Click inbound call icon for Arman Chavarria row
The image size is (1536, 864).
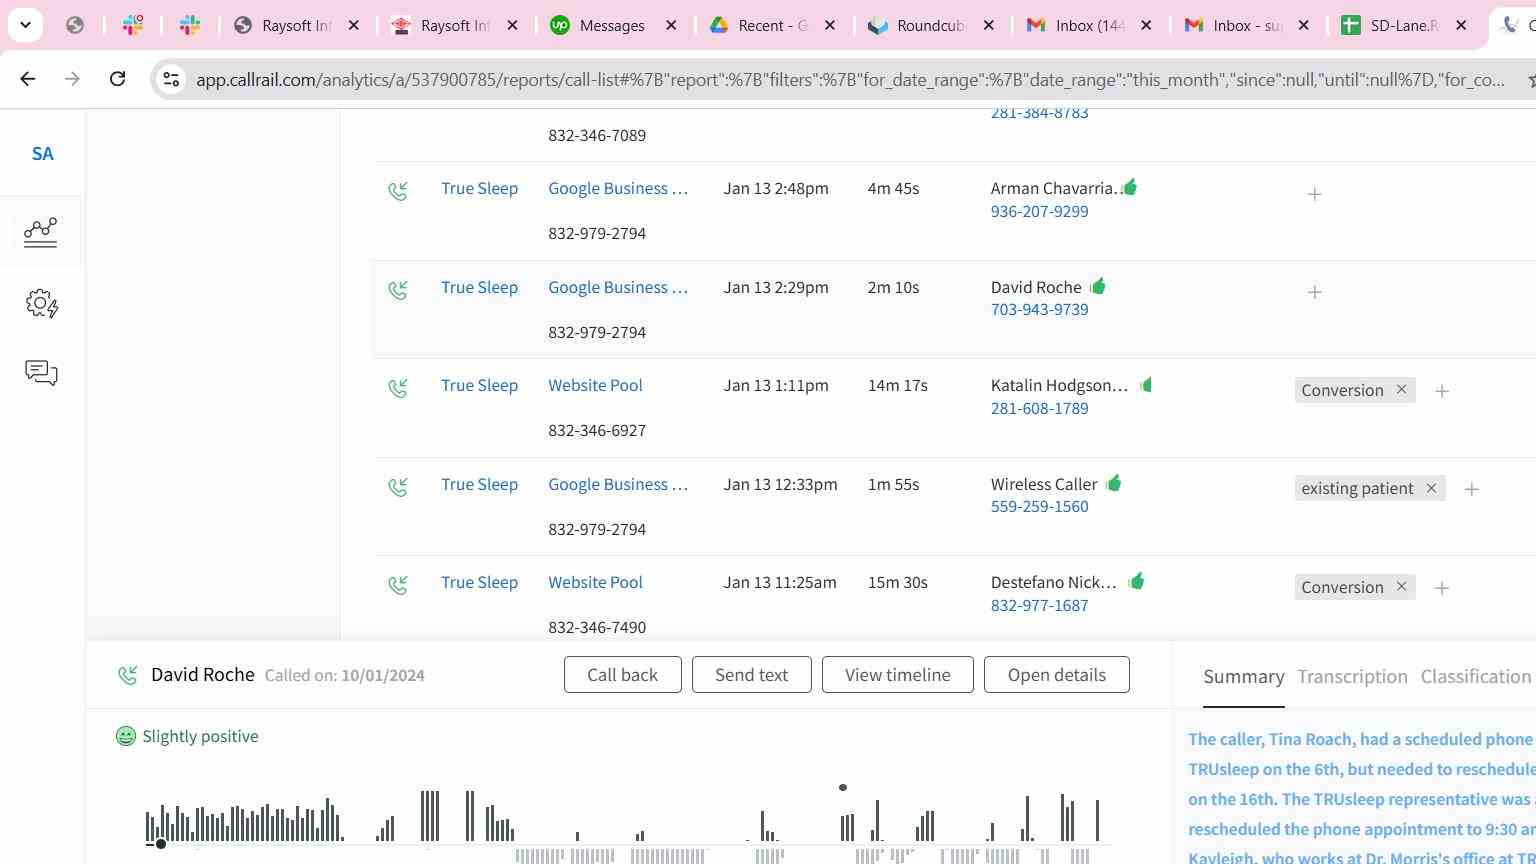(398, 190)
